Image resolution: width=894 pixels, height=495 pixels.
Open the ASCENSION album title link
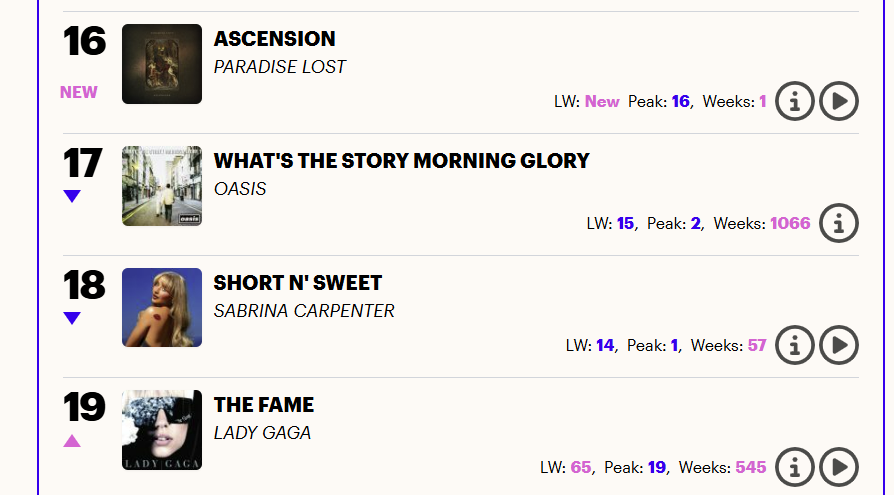pos(275,39)
